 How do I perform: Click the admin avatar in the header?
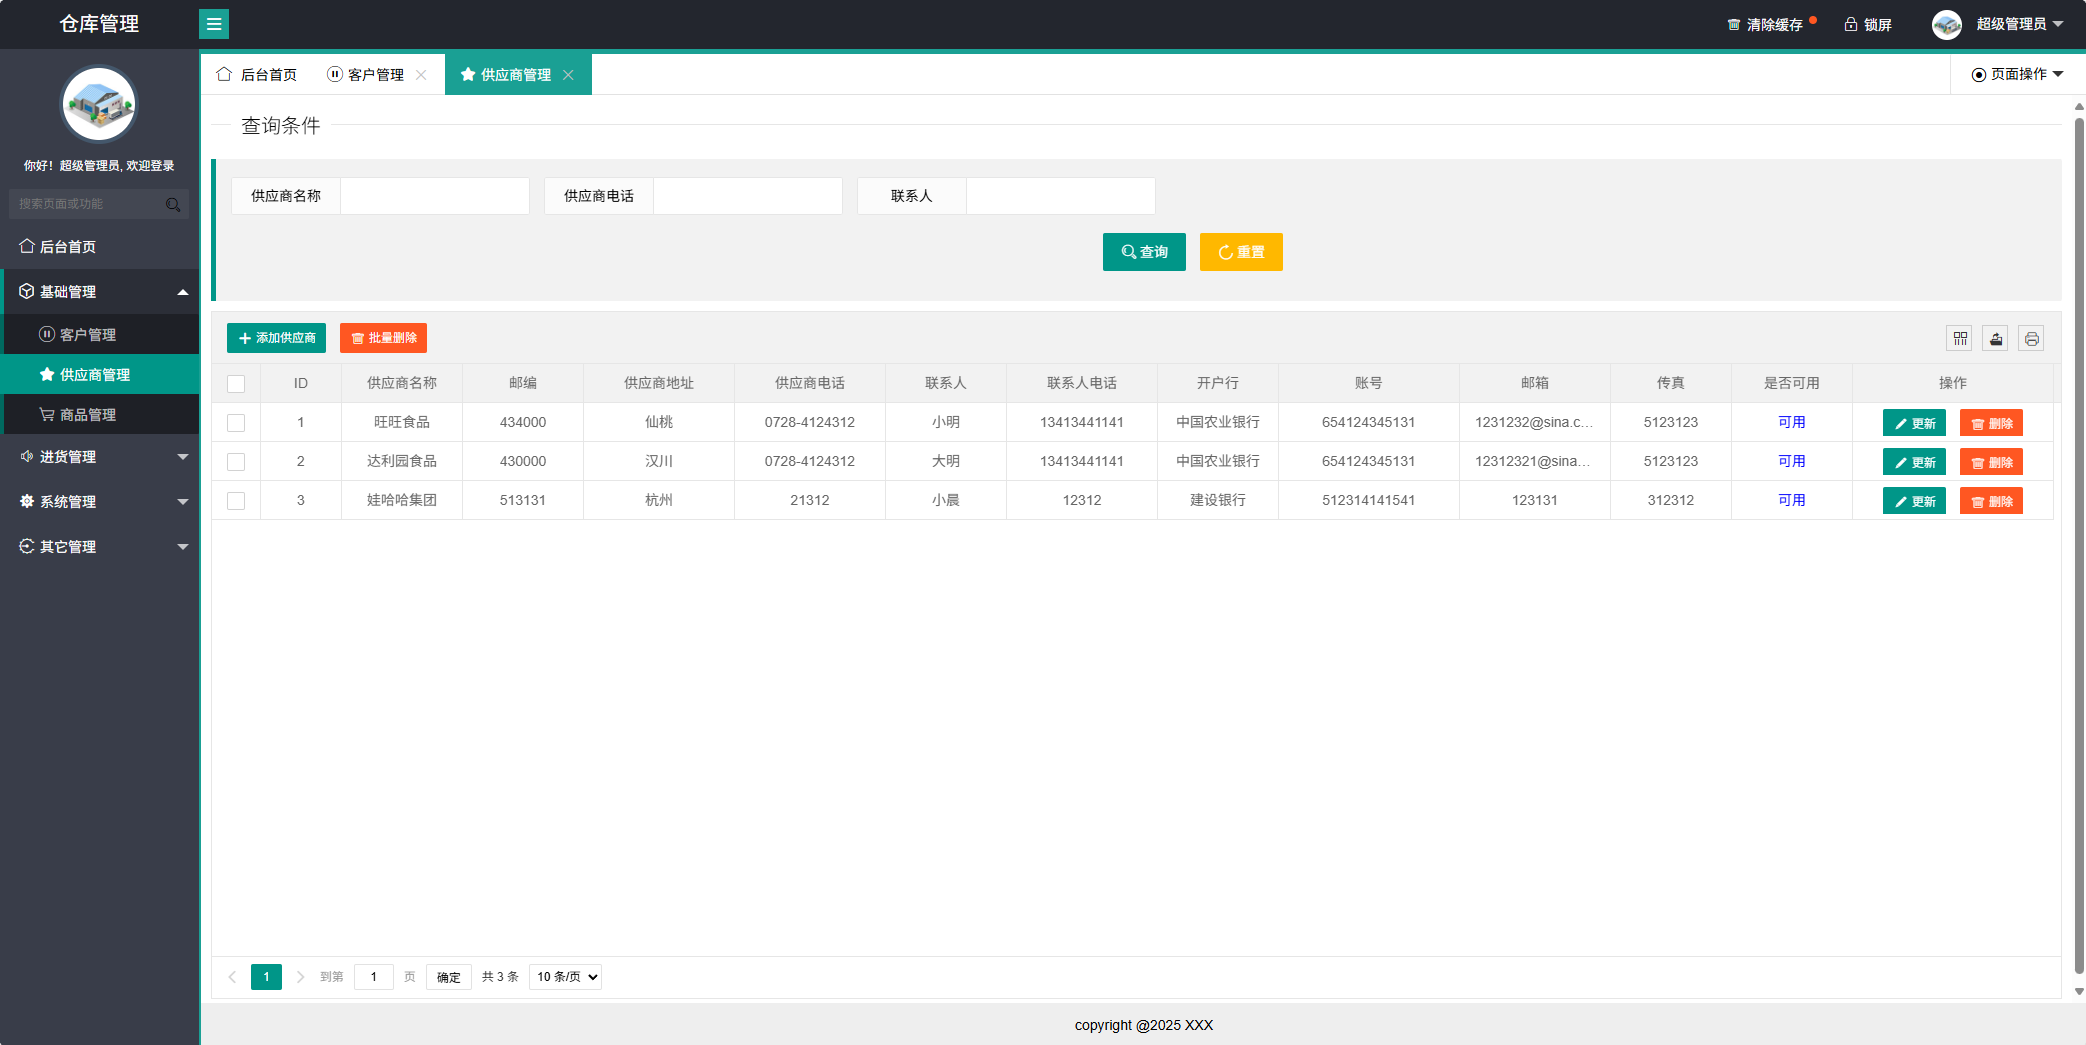pyautogui.click(x=1947, y=25)
